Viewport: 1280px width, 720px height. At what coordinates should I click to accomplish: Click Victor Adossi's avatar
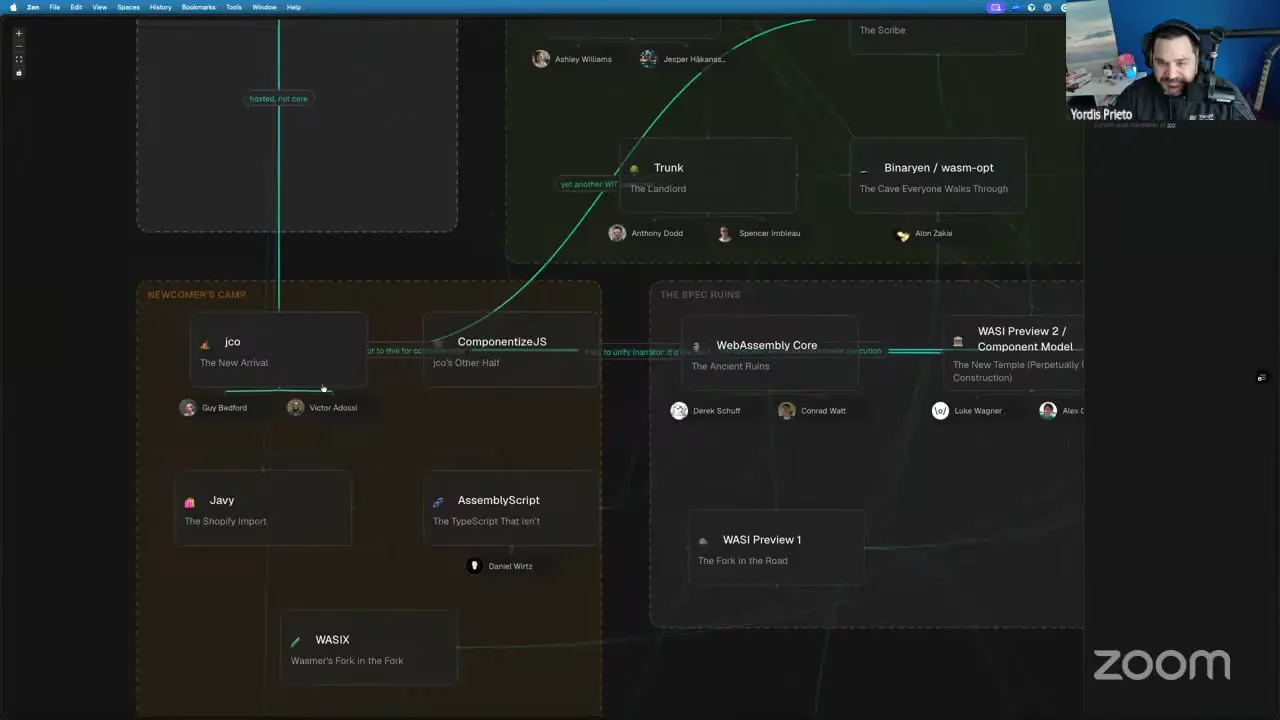click(x=296, y=407)
